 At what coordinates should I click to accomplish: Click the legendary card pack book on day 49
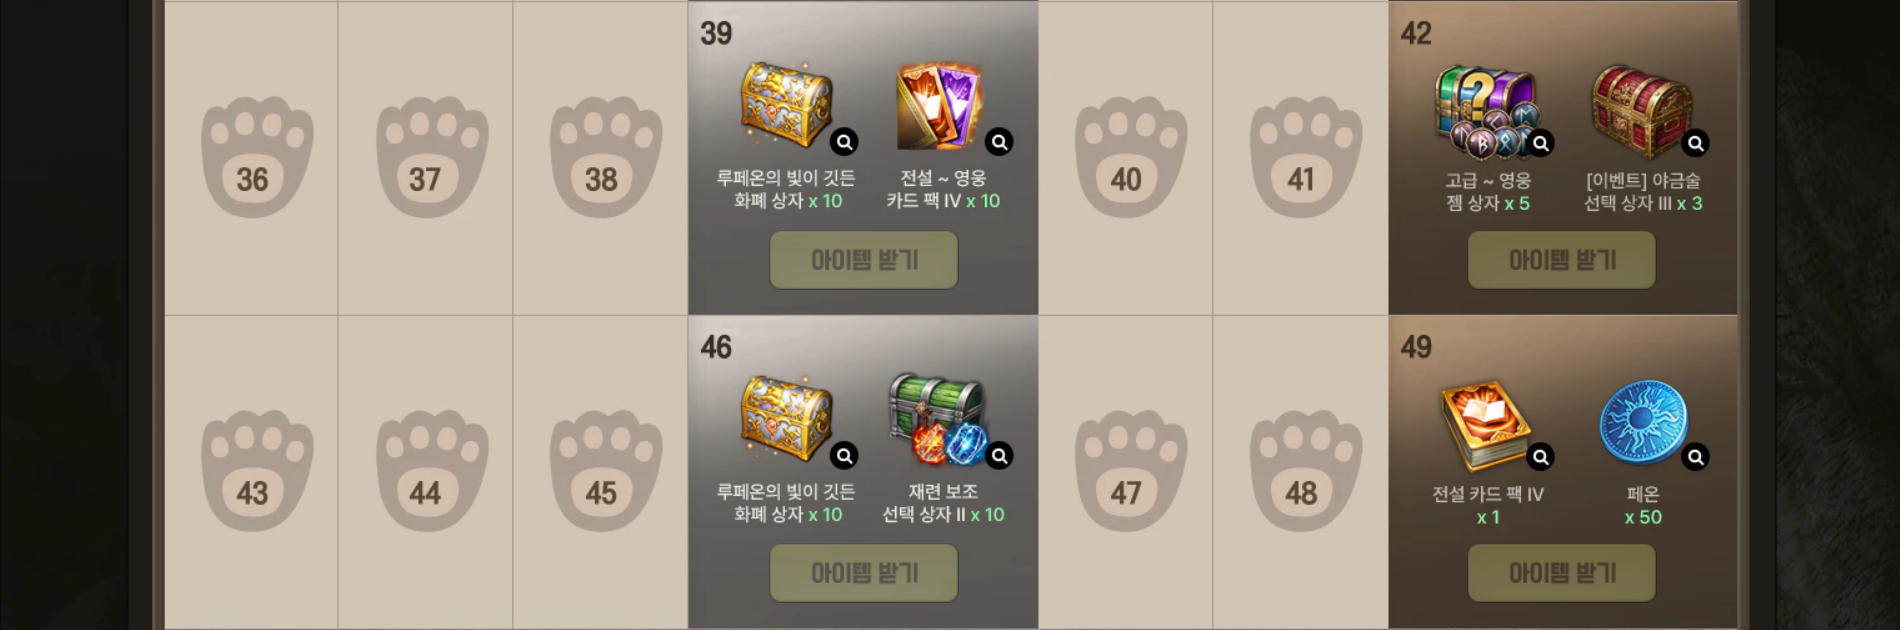[x=1486, y=424]
